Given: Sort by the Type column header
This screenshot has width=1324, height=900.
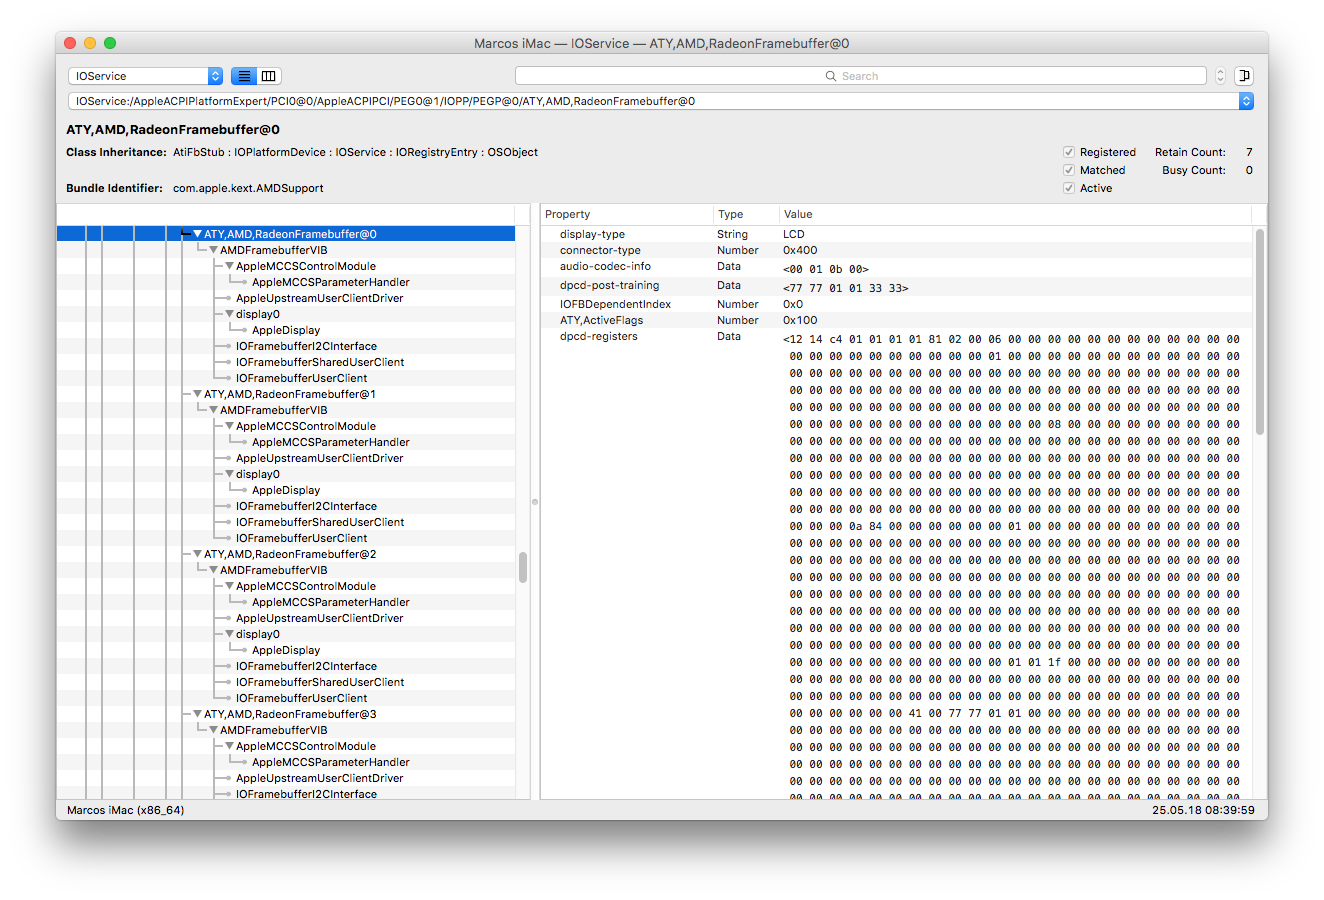Looking at the screenshot, I should point(746,214).
